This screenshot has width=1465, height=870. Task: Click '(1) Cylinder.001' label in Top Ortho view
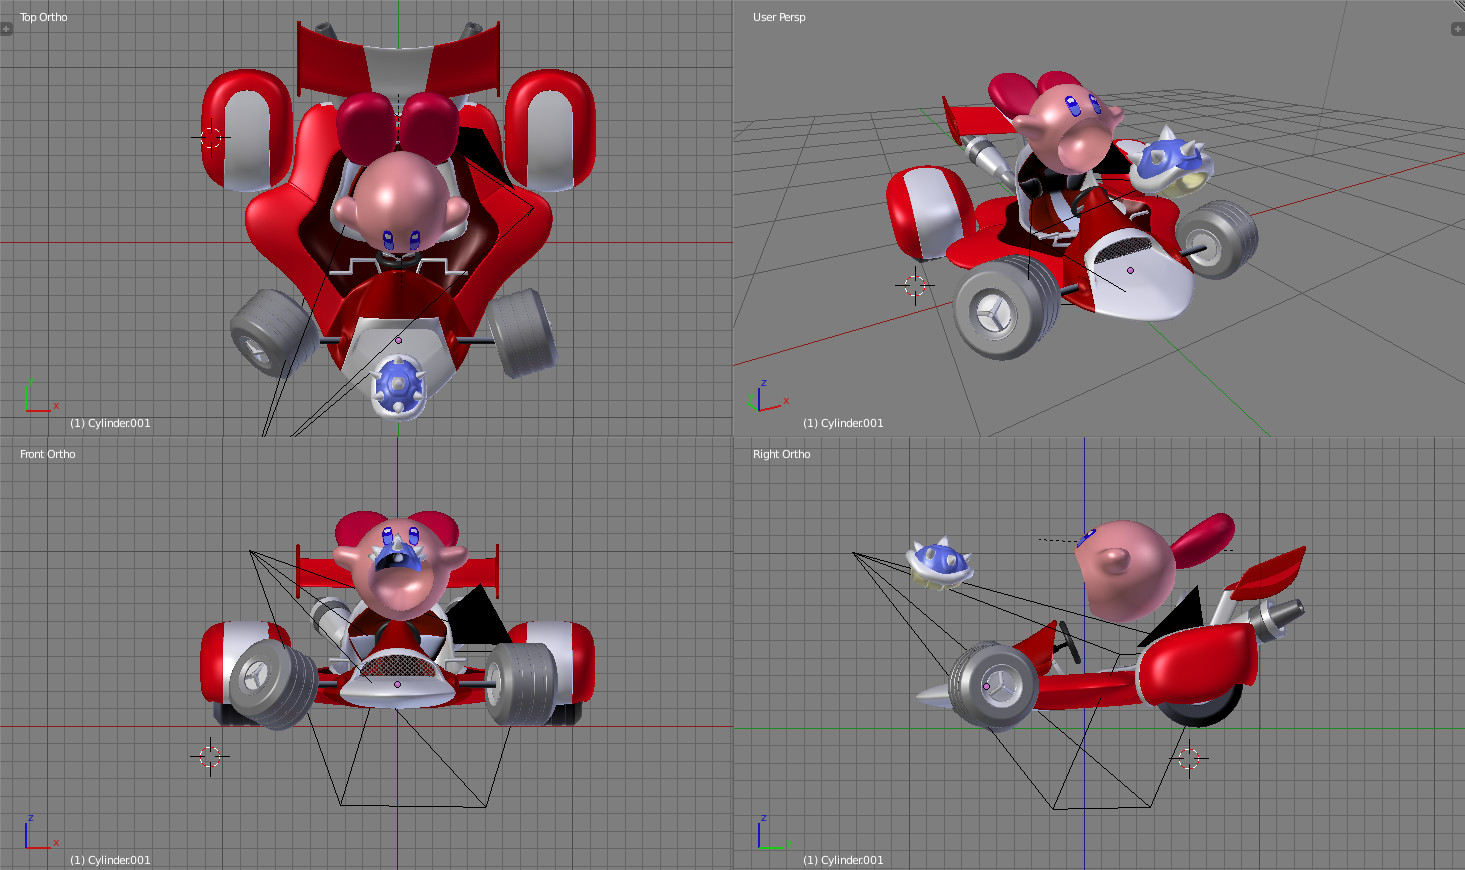pyautogui.click(x=110, y=423)
